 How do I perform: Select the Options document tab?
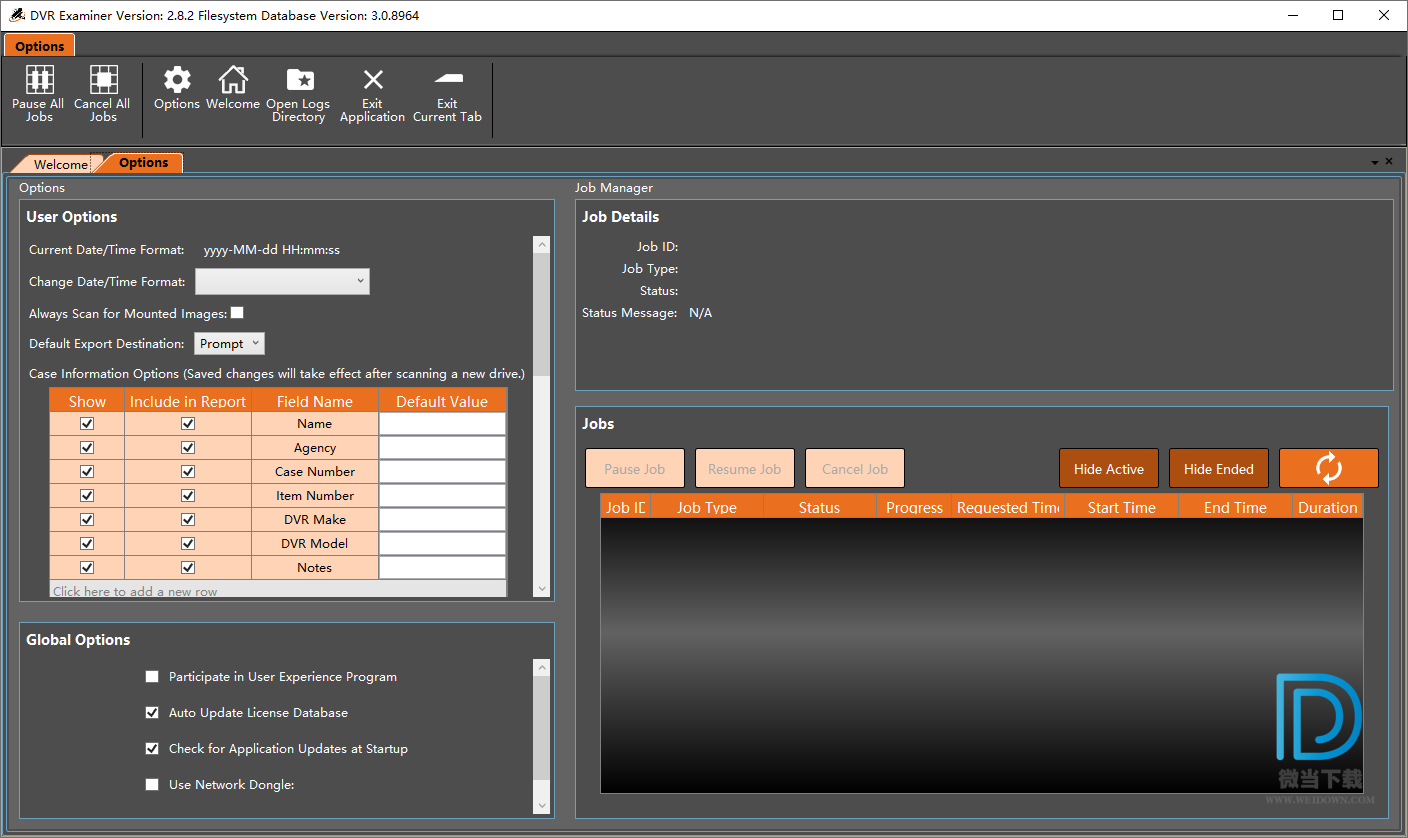pos(143,163)
